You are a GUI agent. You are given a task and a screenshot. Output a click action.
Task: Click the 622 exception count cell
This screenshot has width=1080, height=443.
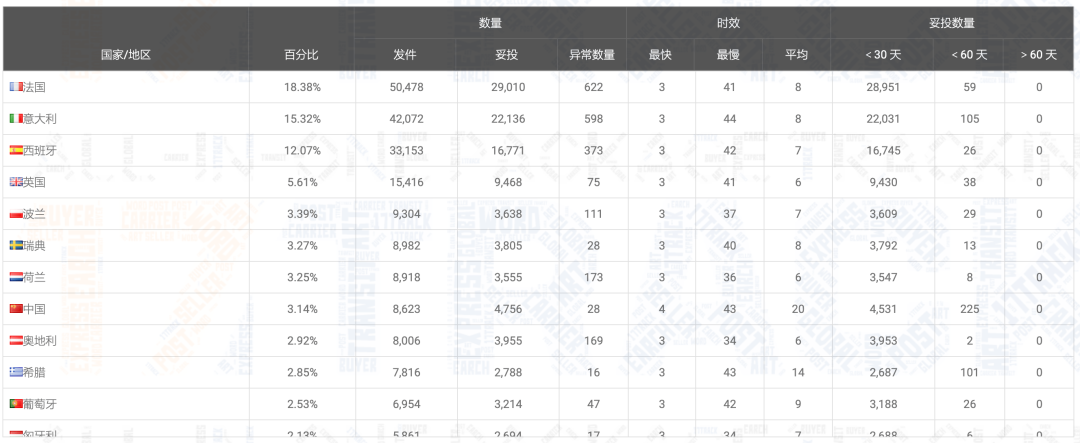point(593,87)
